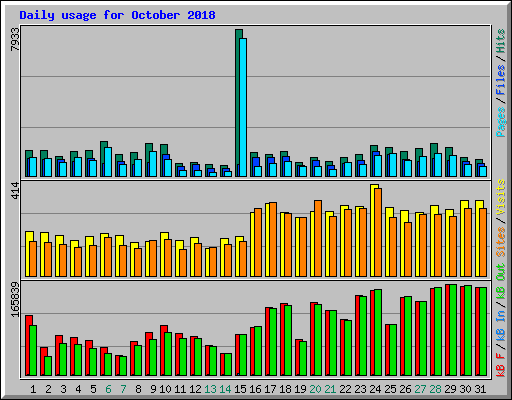Click day label 5 on the x-axis
This screenshot has width=512, height=400.
(93, 389)
